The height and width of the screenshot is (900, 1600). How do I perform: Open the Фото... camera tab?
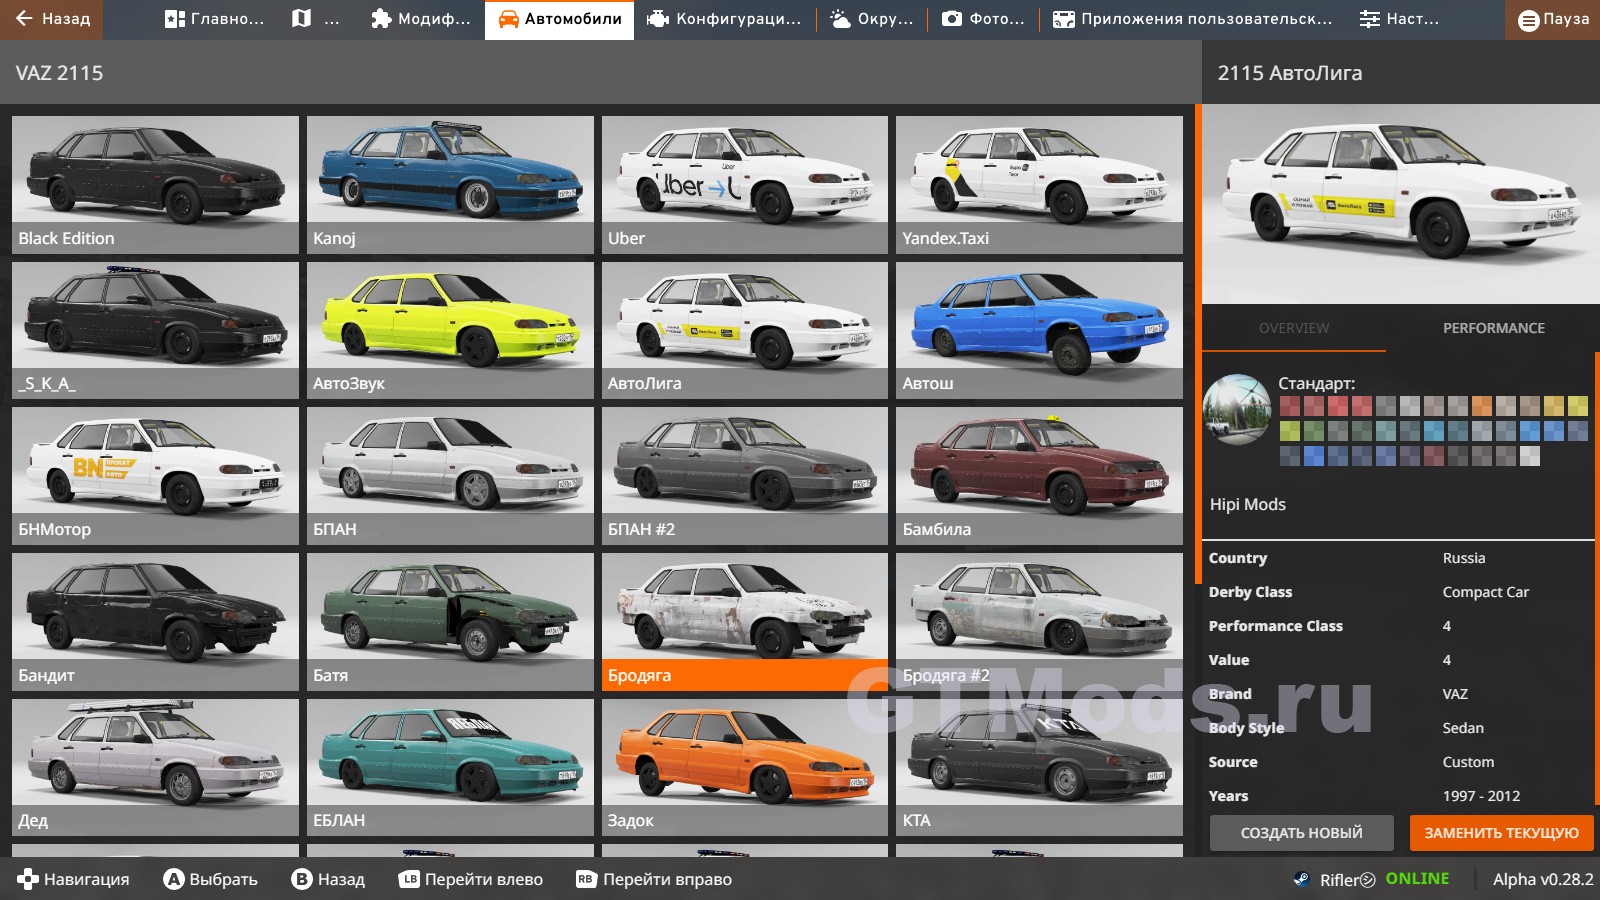pyautogui.click(x=983, y=19)
